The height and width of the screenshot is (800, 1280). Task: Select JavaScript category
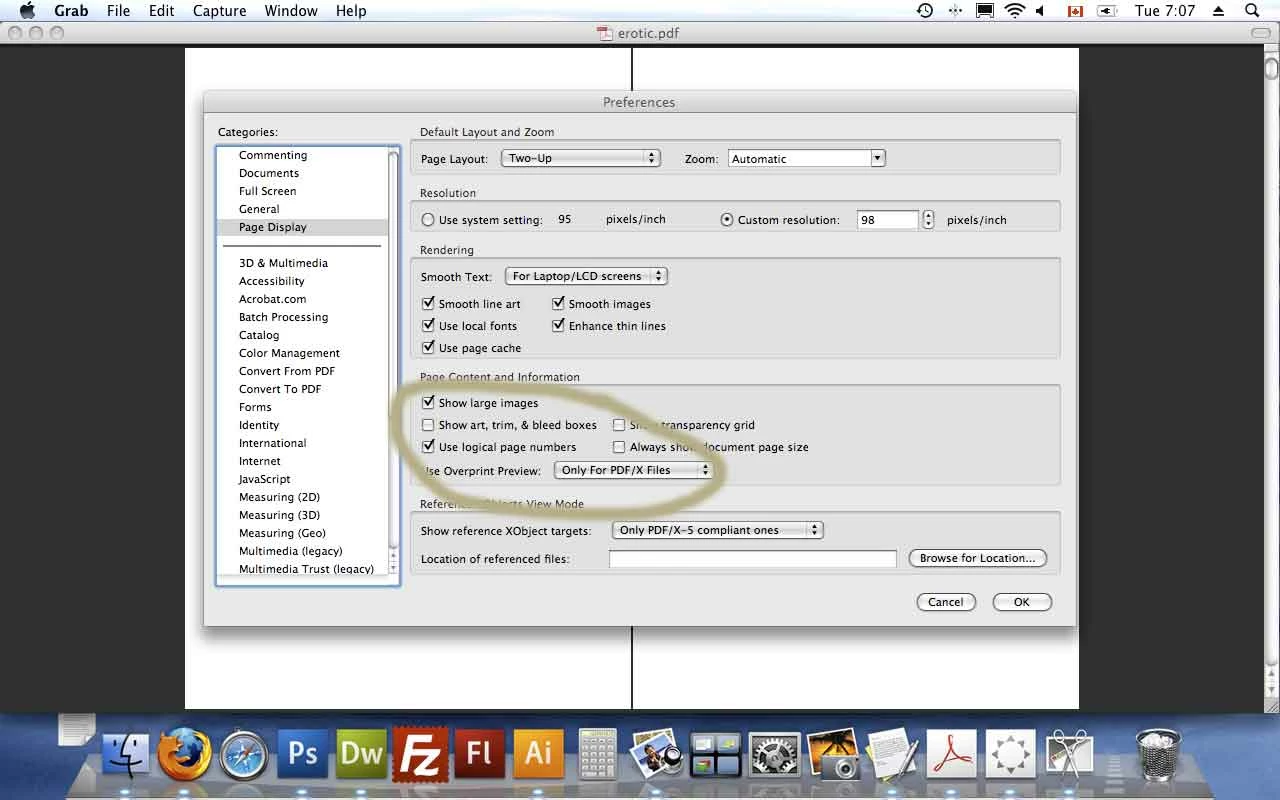[264, 479]
